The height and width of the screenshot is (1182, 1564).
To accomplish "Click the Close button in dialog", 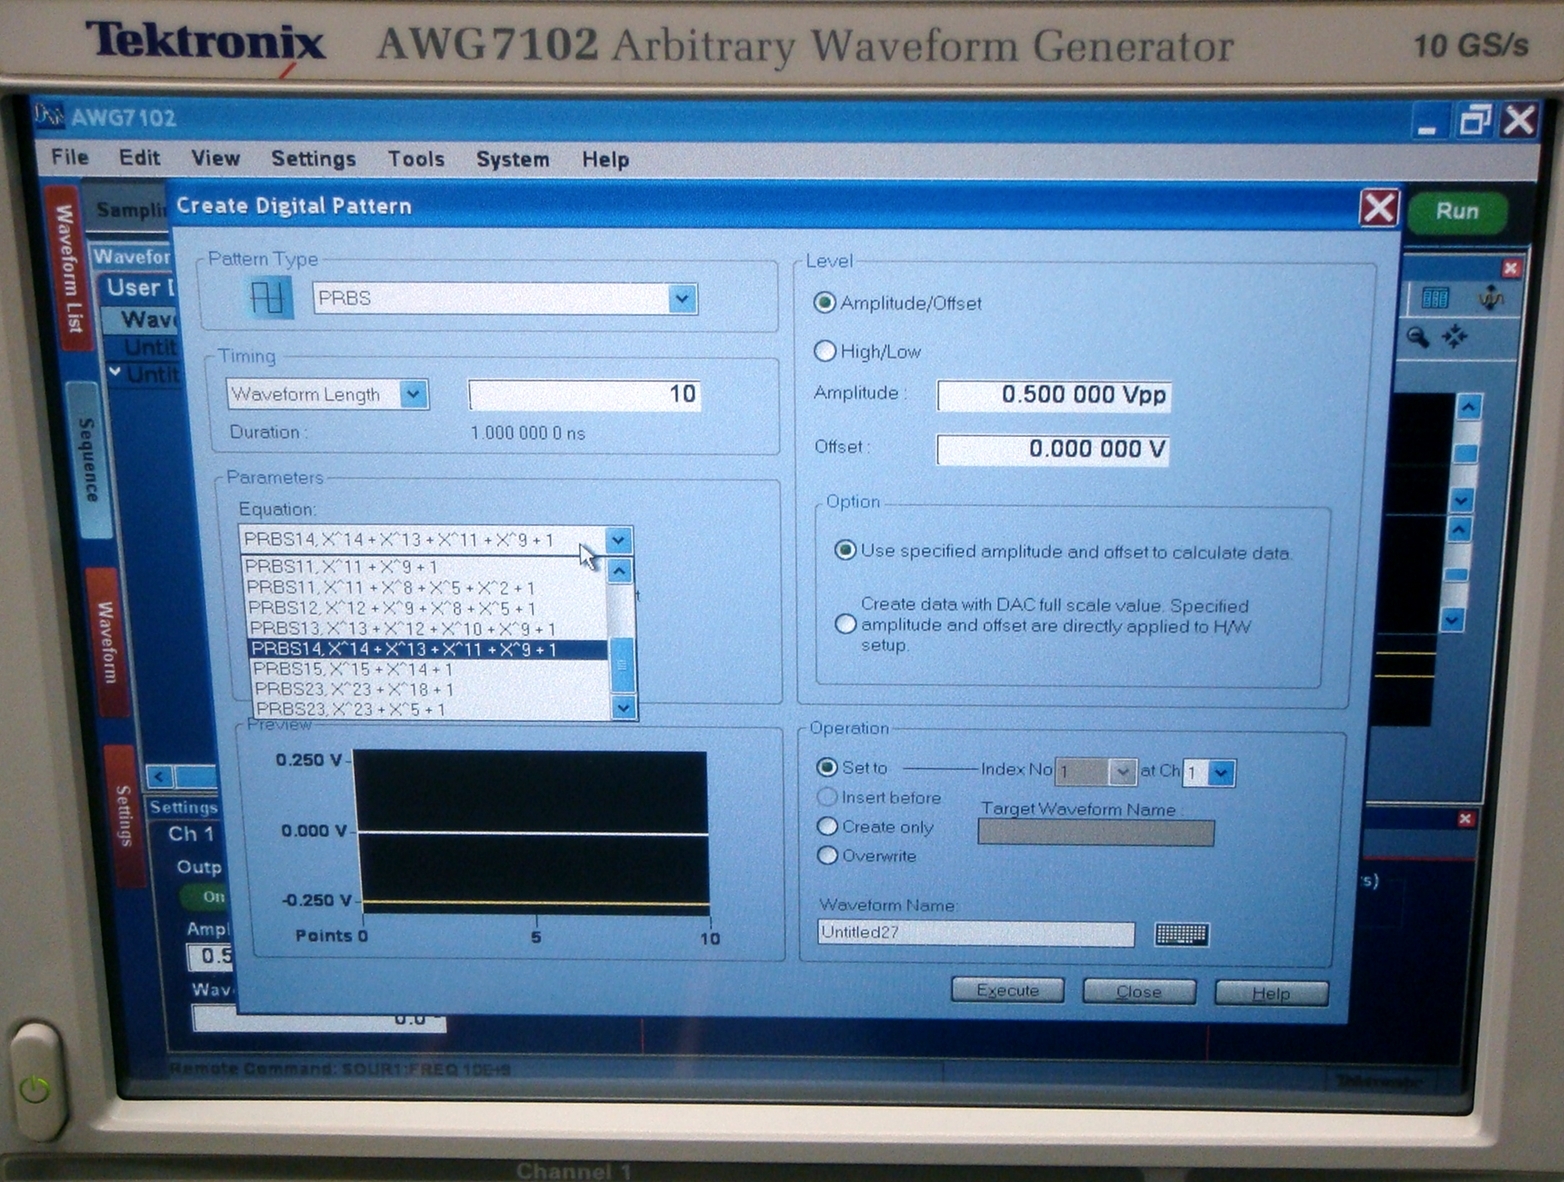I will [x=1139, y=991].
